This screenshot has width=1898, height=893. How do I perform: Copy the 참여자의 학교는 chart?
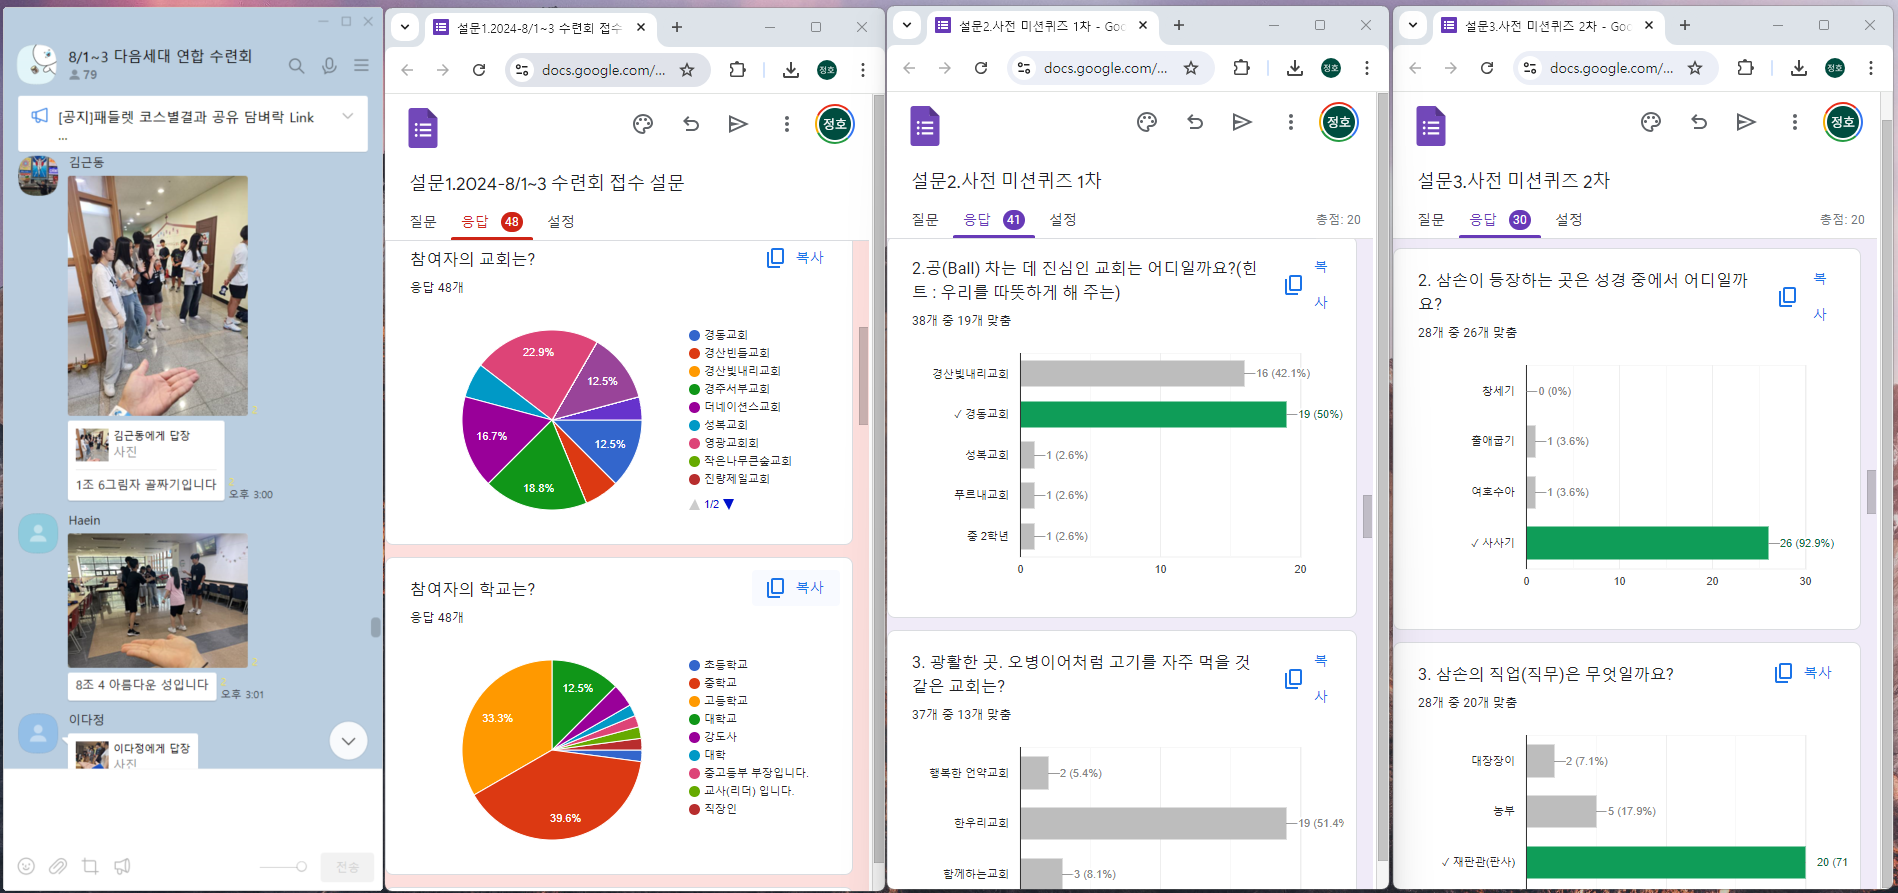point(796,588)
